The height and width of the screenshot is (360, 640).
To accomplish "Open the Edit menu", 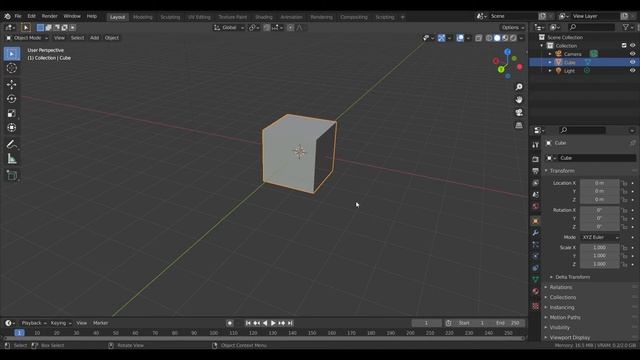I will tap(31, 16).
